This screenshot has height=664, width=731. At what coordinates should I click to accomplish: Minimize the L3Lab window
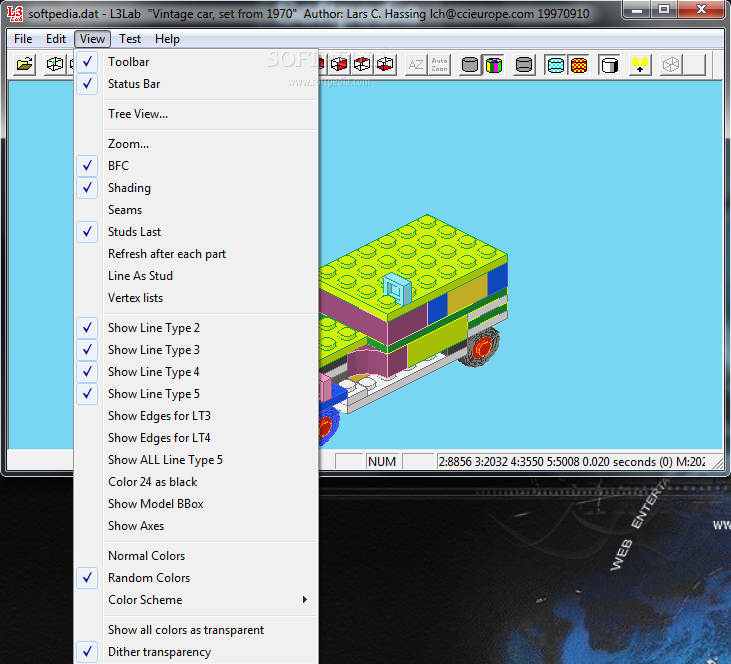(637, 9)
